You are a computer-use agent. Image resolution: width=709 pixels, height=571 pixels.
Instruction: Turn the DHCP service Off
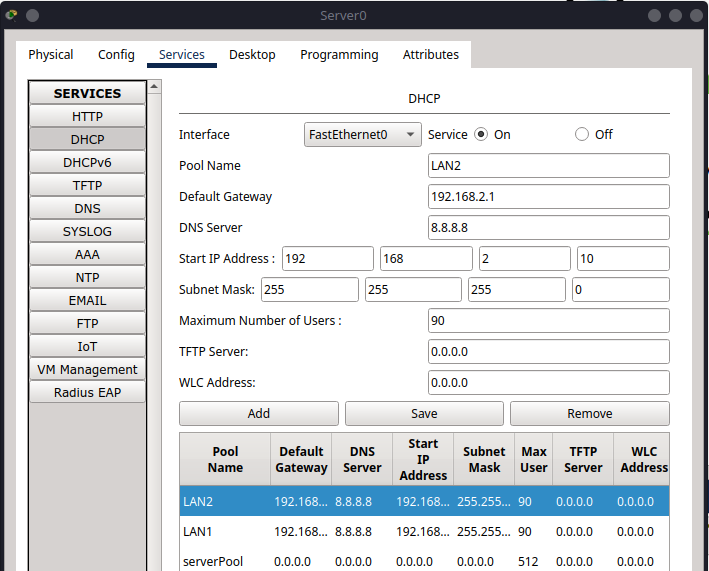[582, 134]
